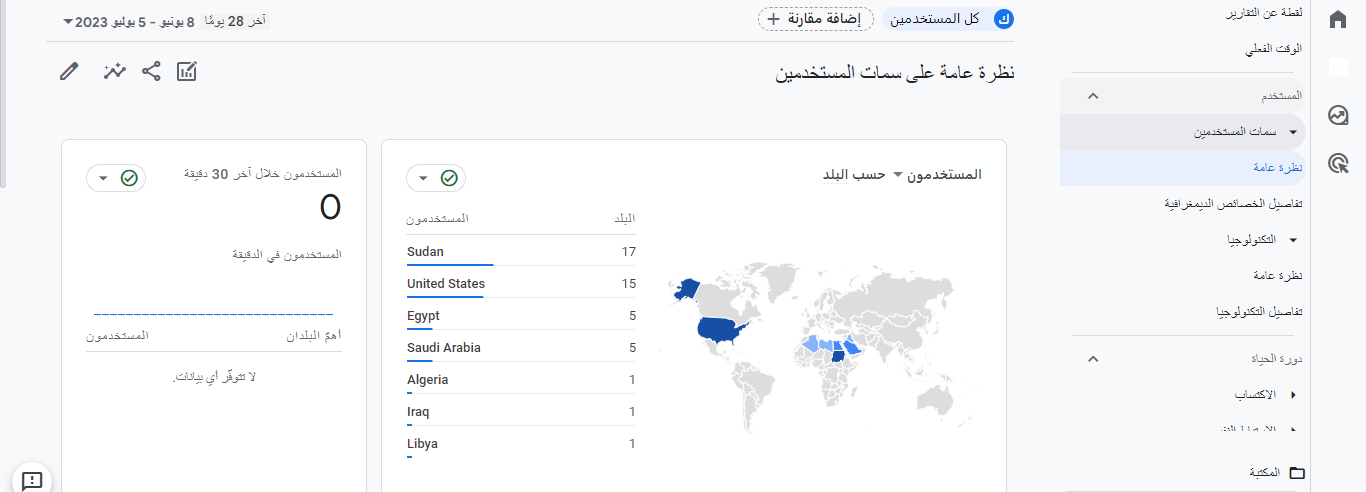This screenshot has width=1366, height=492.
Task: Click the Egypt table row
Action: tap(521, 316)
